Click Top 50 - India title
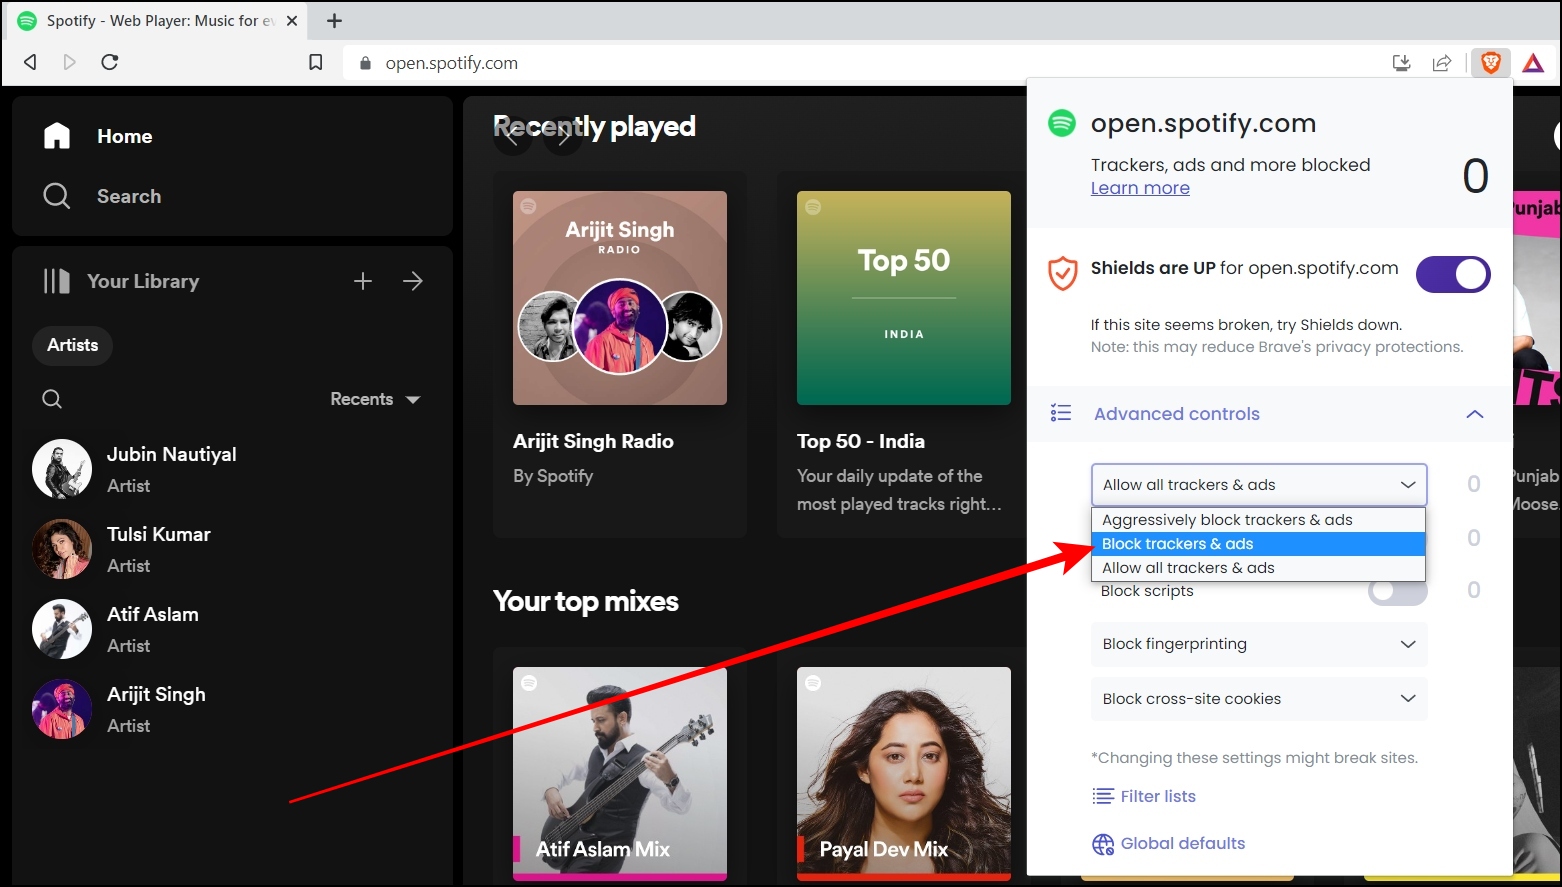The image size is (1562, 887). 861,441
